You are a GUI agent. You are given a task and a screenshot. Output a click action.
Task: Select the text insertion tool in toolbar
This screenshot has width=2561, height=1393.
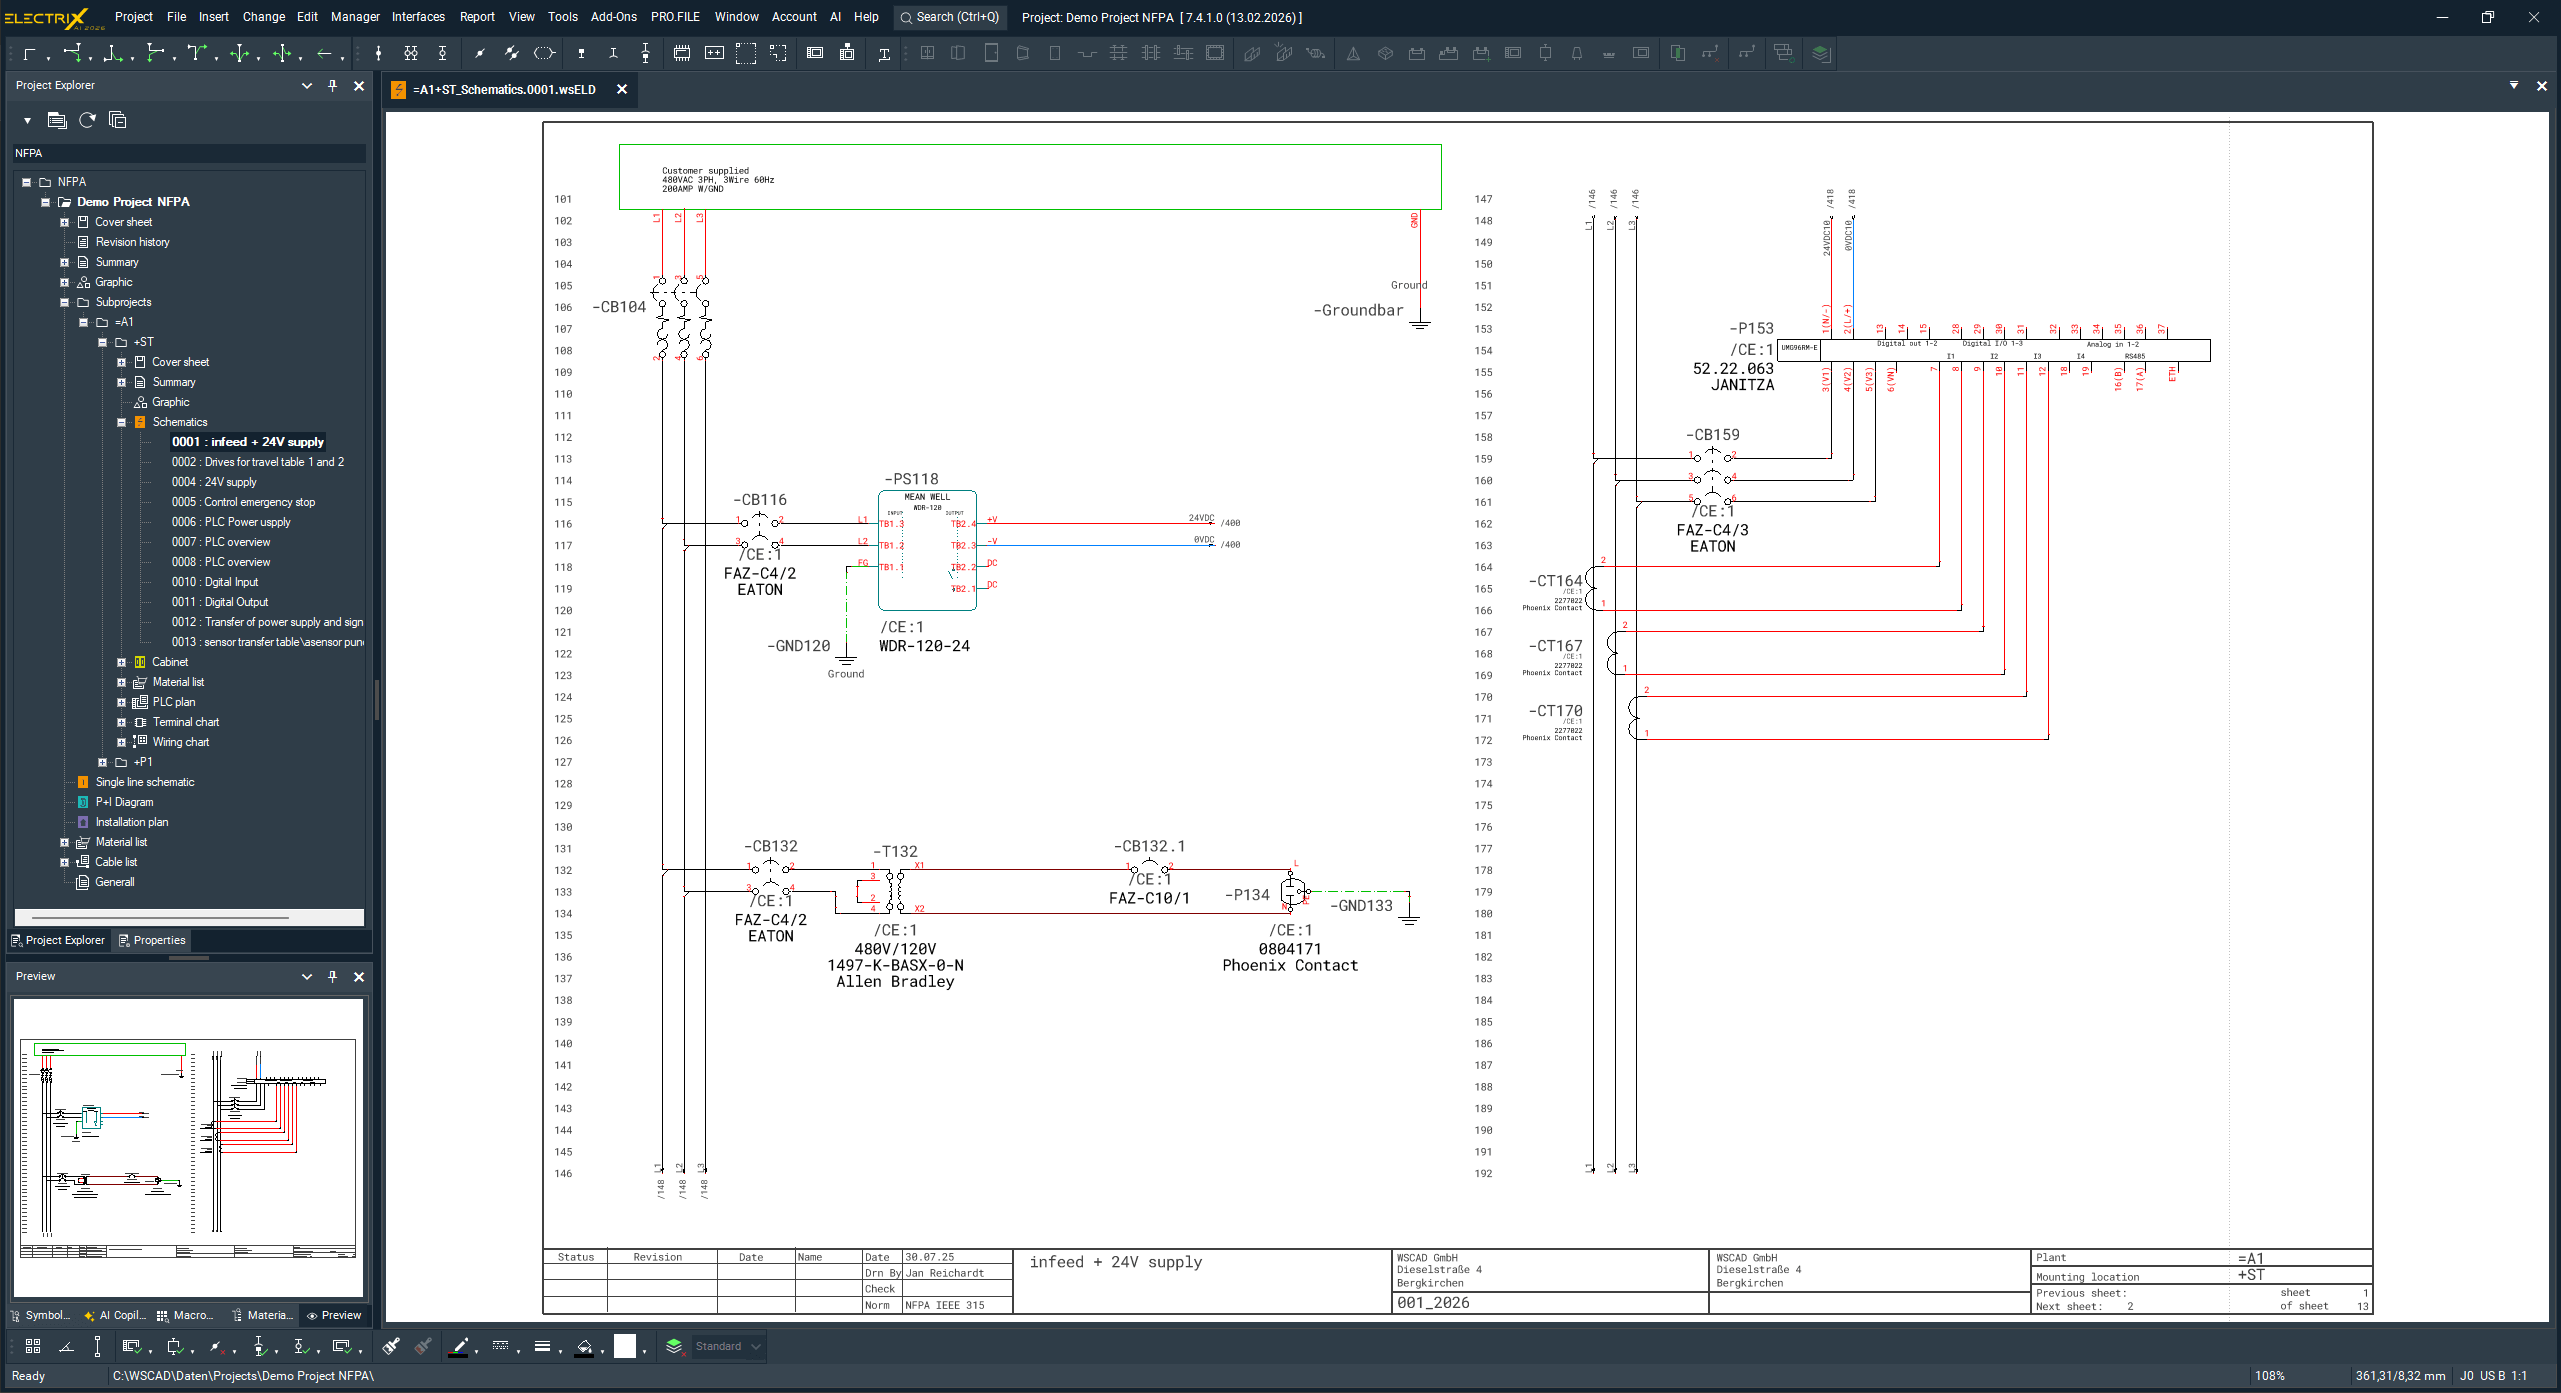tap(884, 54)
